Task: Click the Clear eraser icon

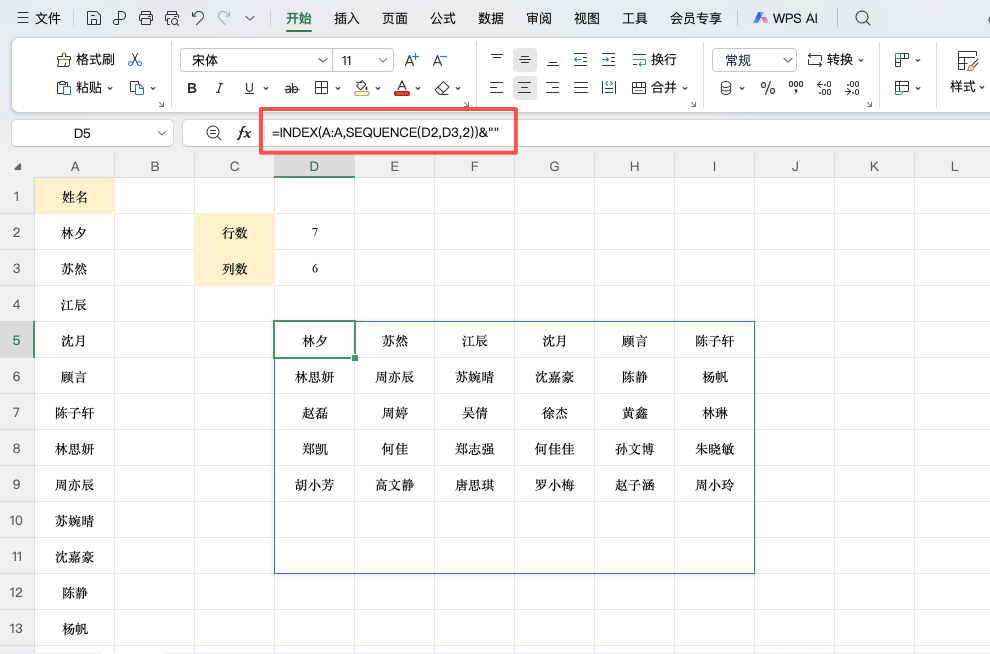Action: (442, 88)
